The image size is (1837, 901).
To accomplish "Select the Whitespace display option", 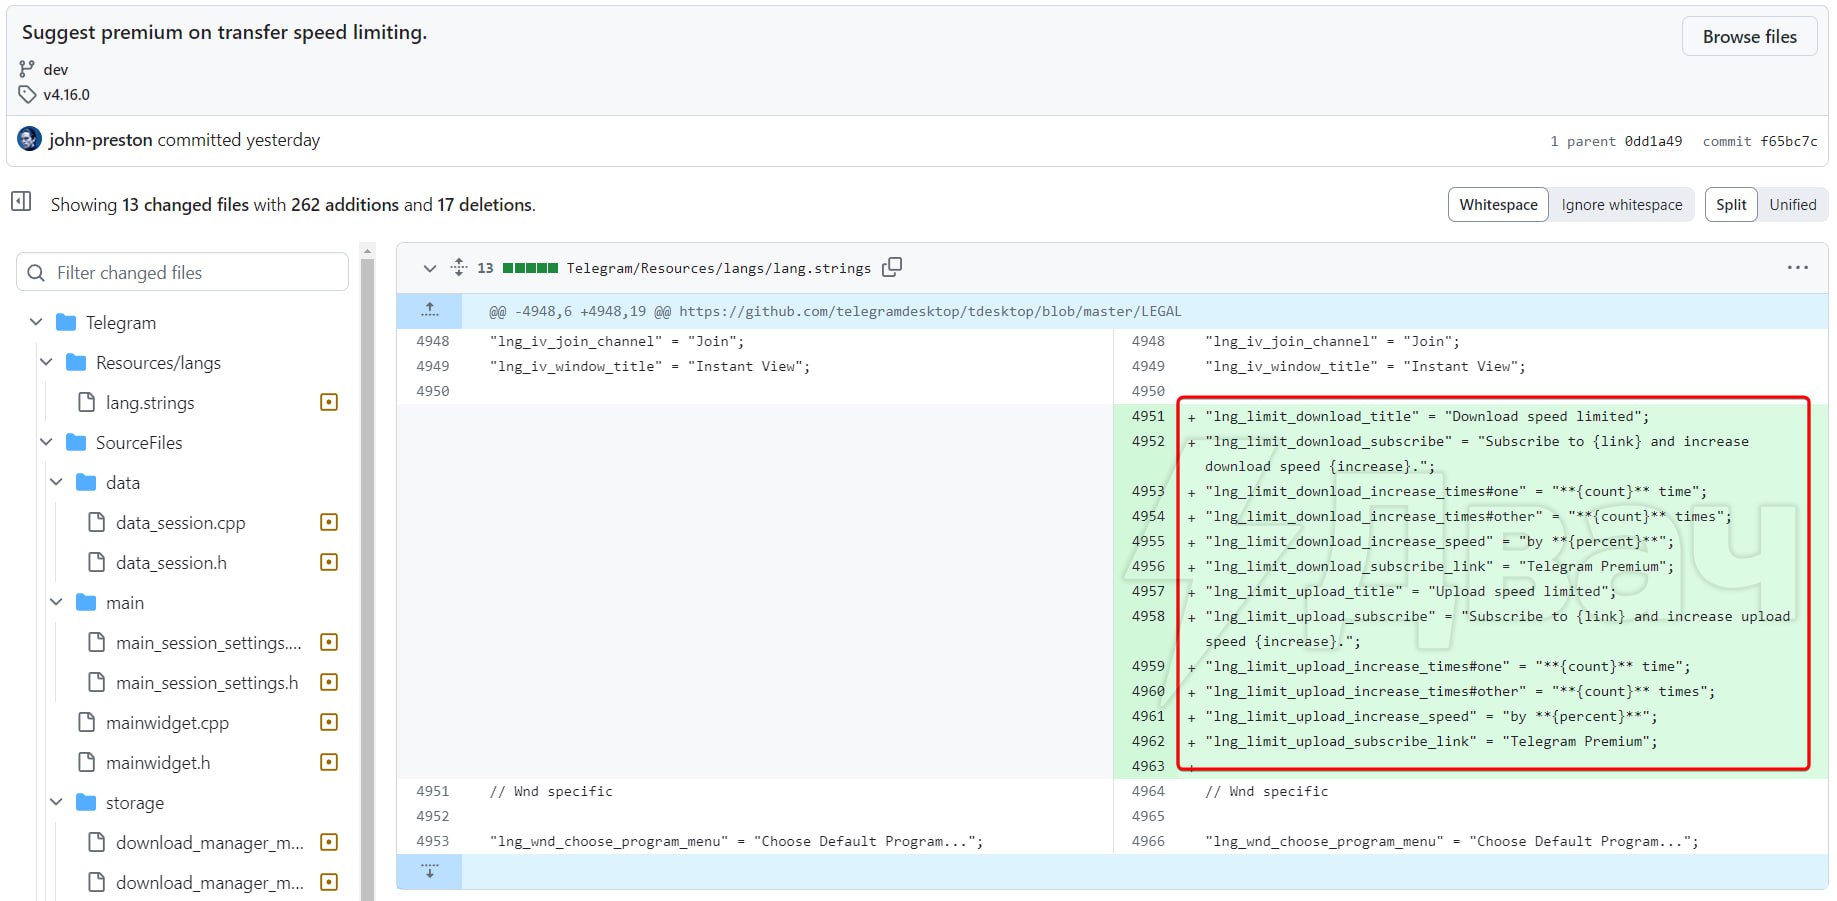I will [1497, 205].
